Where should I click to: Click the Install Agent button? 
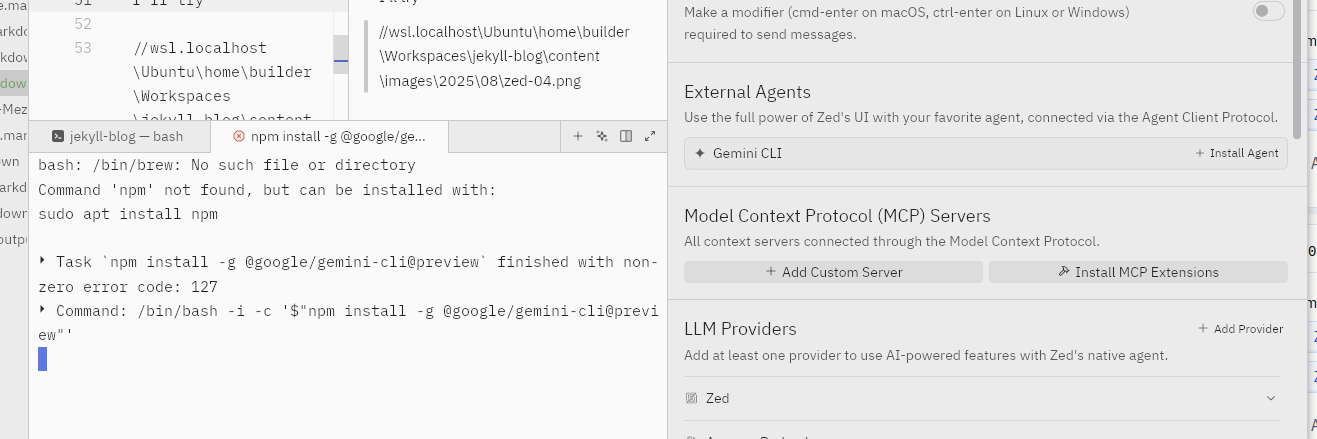pos(1237,154)
